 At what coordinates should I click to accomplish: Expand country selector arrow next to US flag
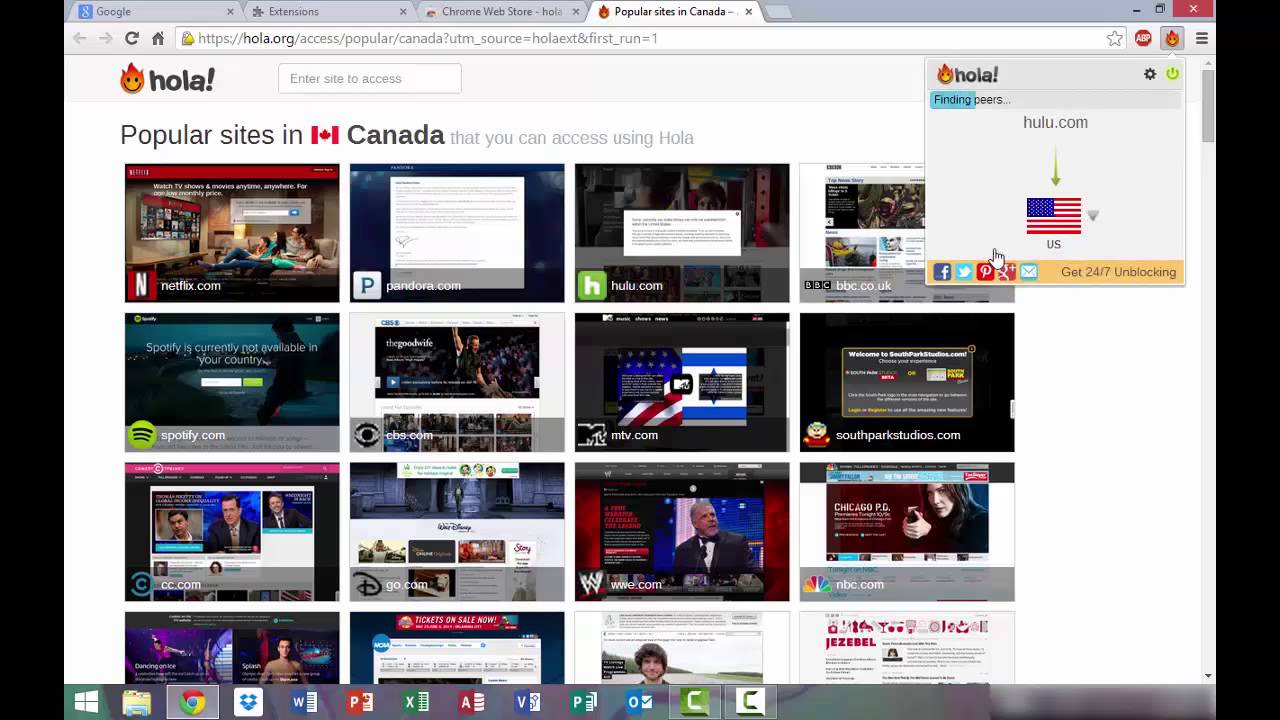[1093, 215]
